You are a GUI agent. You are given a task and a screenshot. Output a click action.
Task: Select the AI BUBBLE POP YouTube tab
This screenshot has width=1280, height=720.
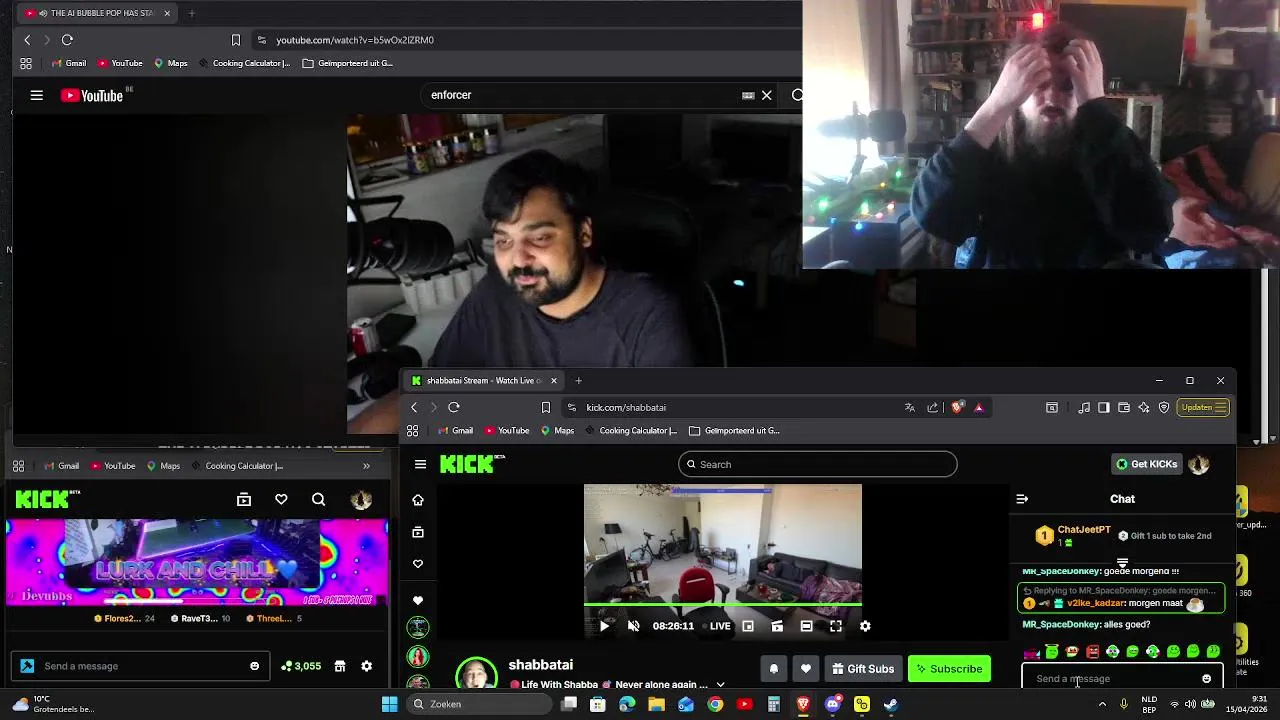pyautogui.click(x=97, y=13)
